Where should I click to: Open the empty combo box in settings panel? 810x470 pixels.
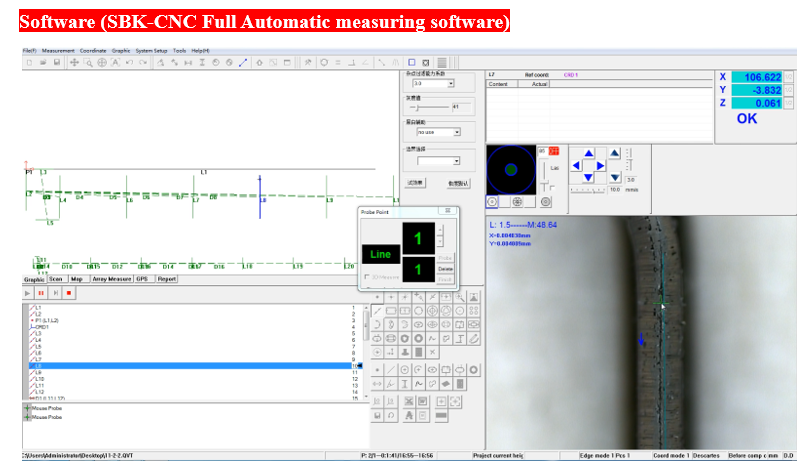(x=456, y=160)
